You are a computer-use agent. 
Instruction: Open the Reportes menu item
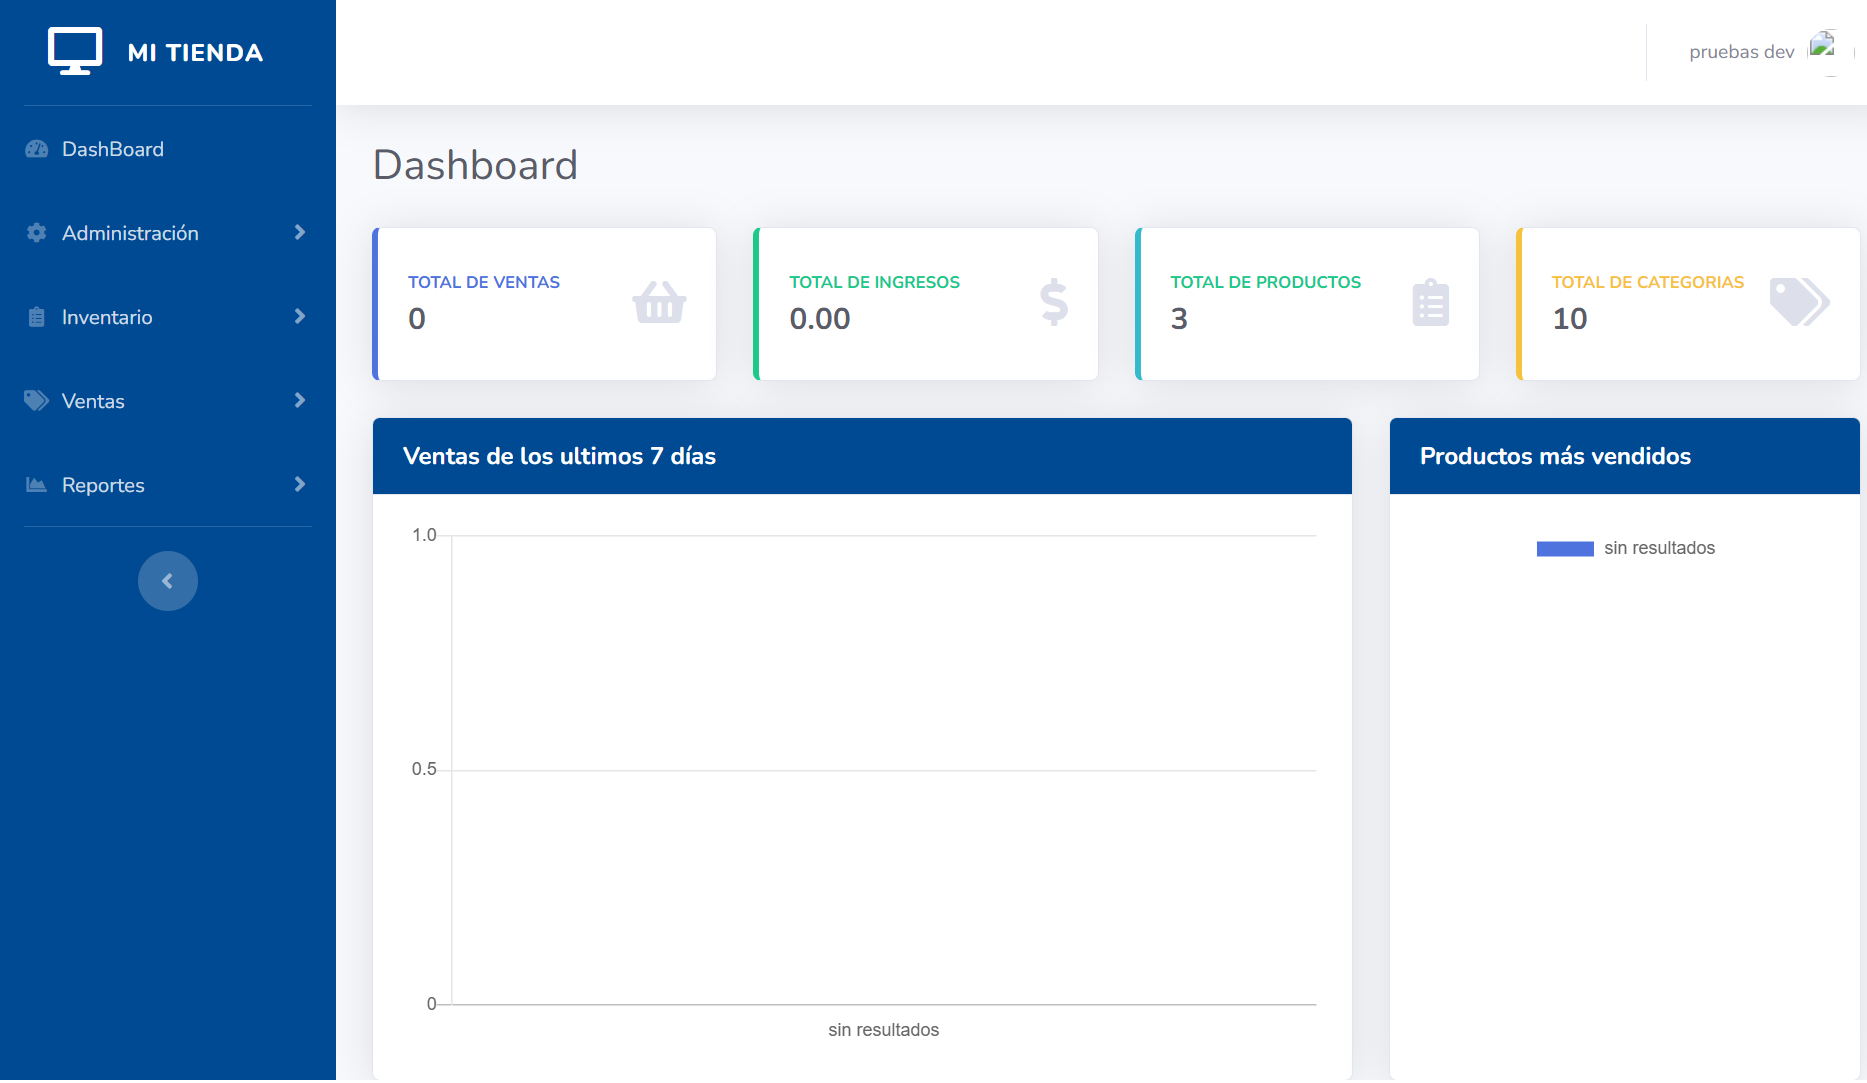[103, 485]
